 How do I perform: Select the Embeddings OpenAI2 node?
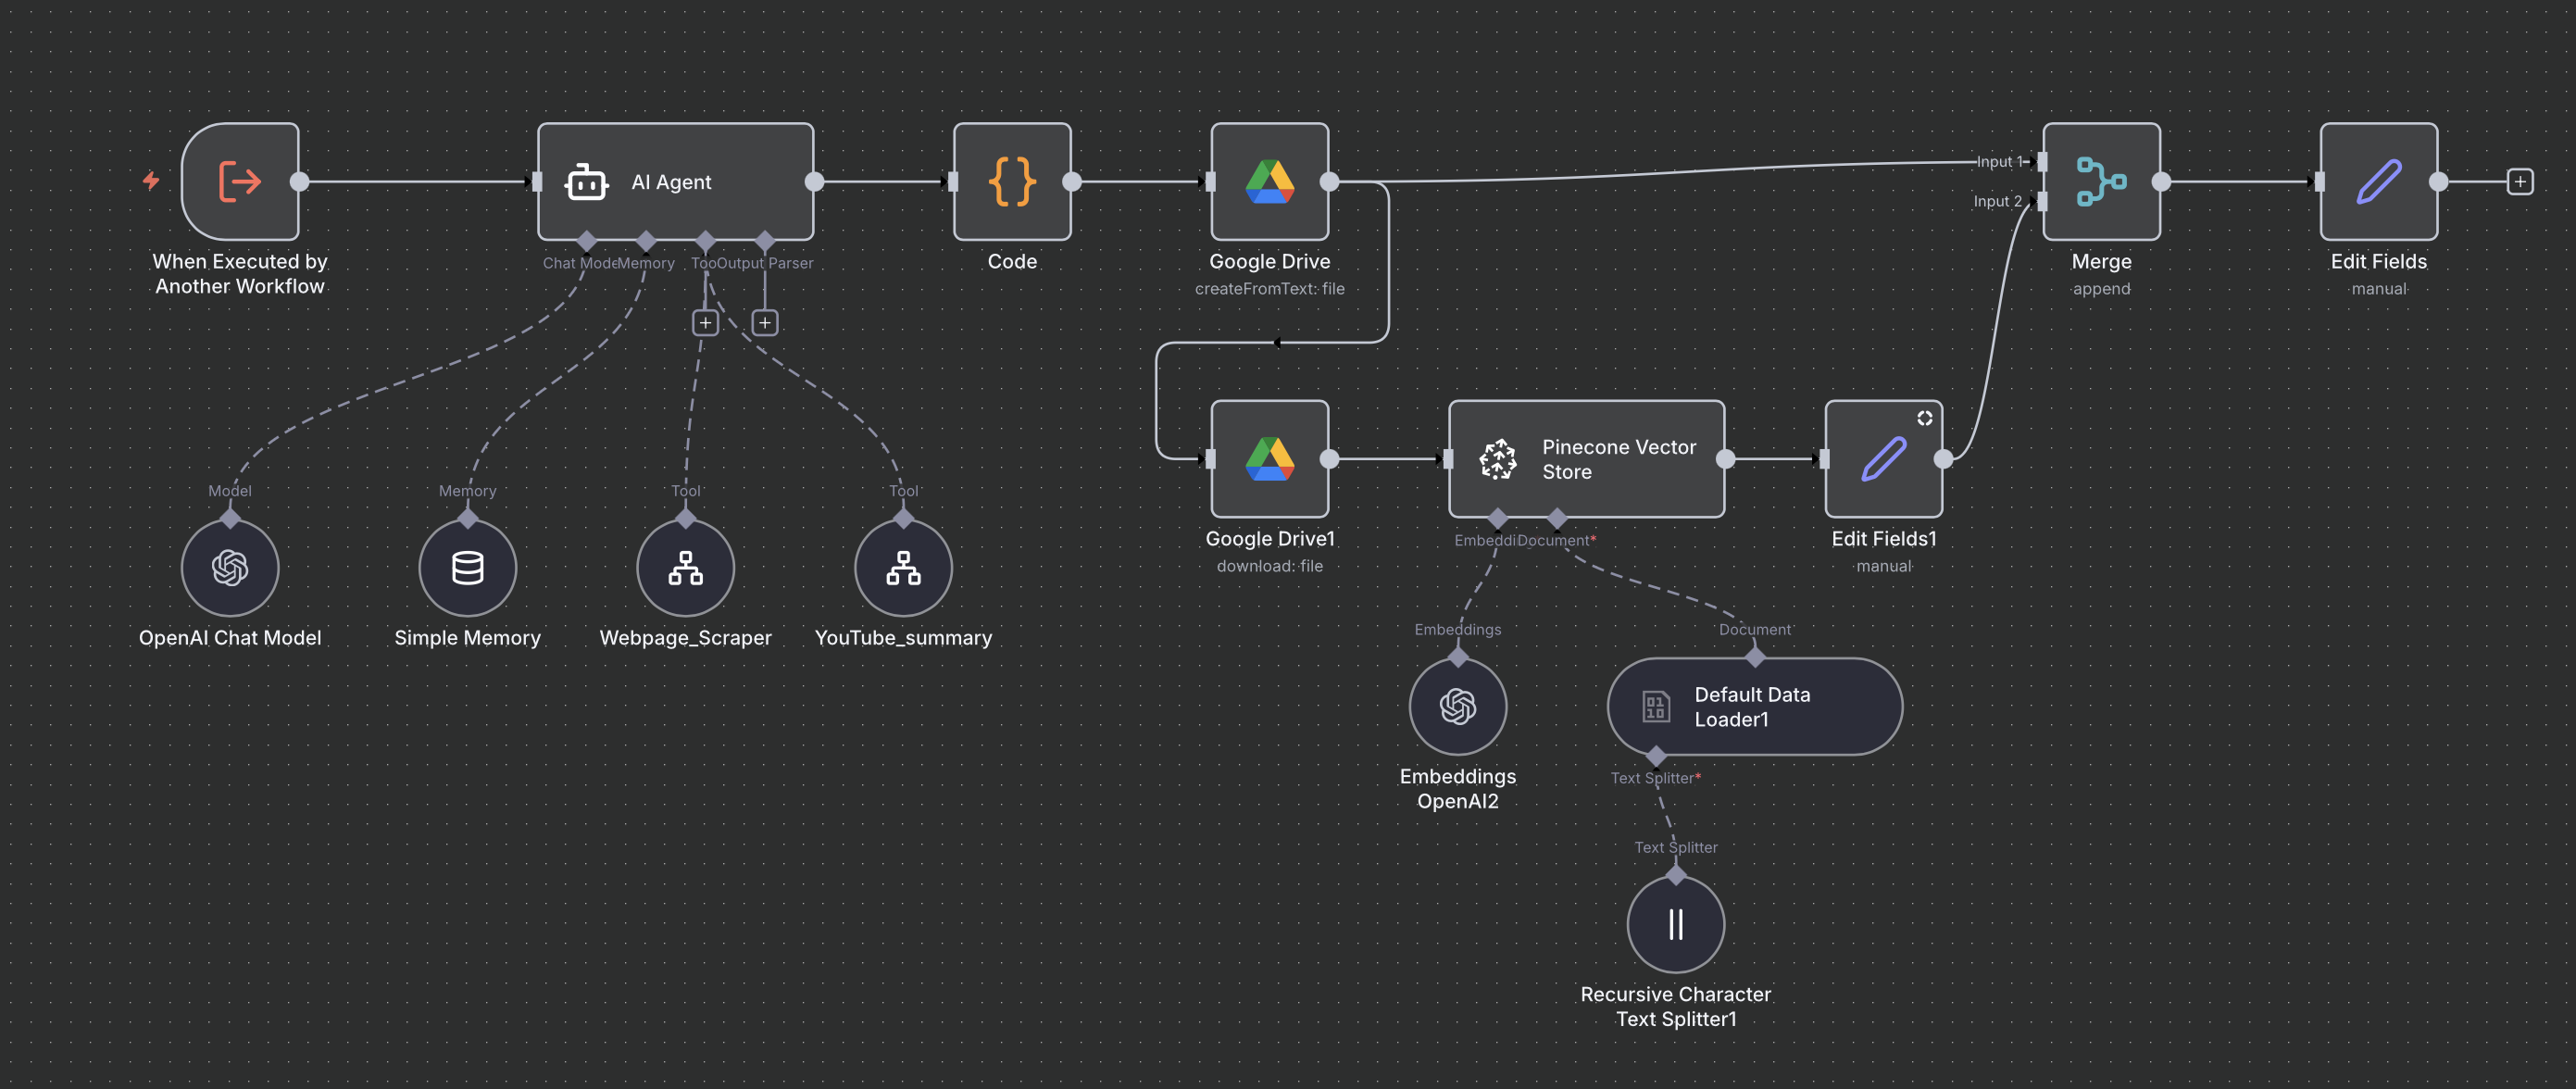pos(1457,706)
